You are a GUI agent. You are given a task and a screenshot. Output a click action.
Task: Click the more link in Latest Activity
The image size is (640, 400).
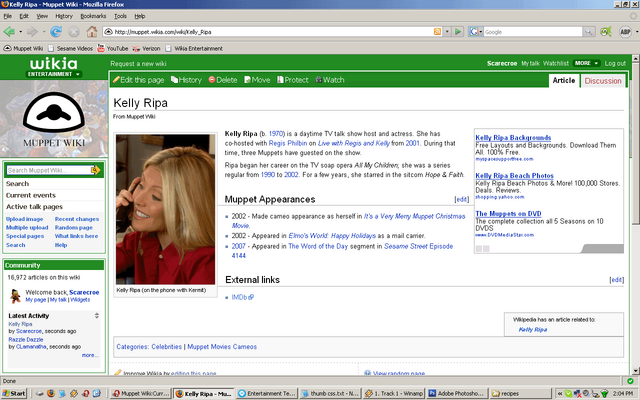coord(90,355)
